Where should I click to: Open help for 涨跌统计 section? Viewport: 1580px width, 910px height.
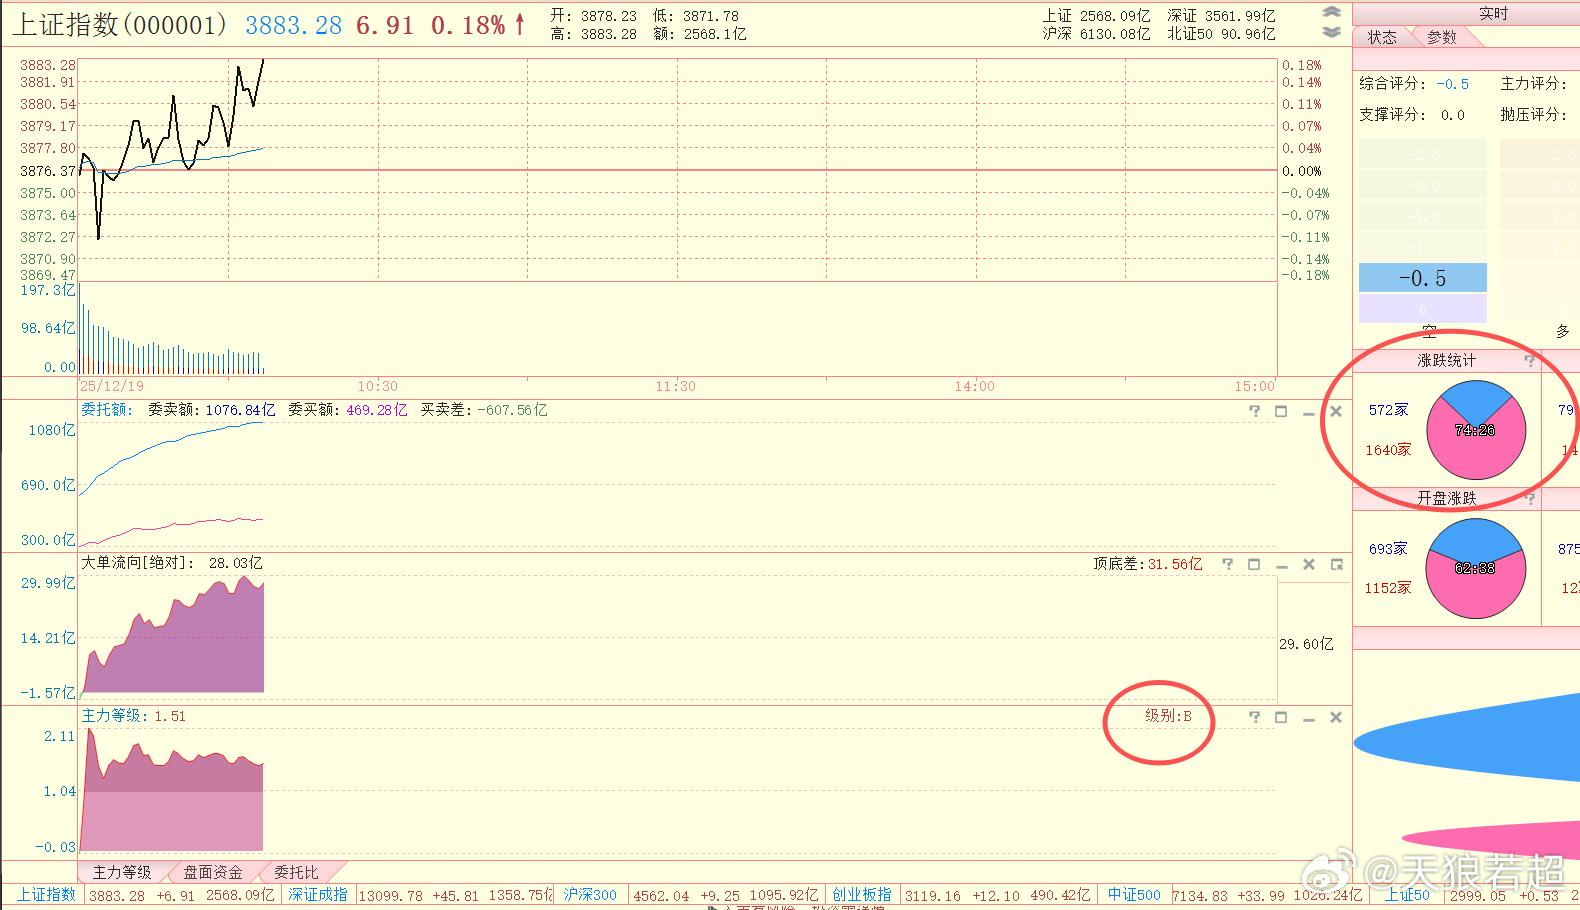coord(1529,361)
